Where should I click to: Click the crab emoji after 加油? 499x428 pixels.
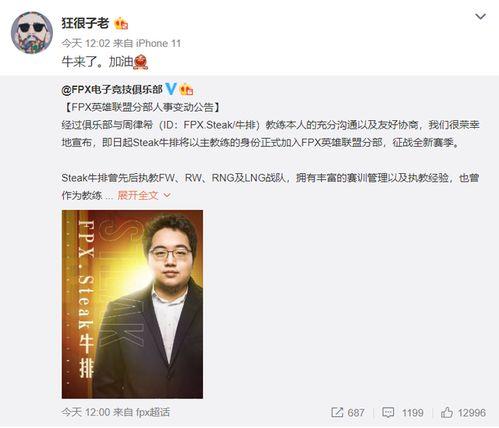pos(141,62)
